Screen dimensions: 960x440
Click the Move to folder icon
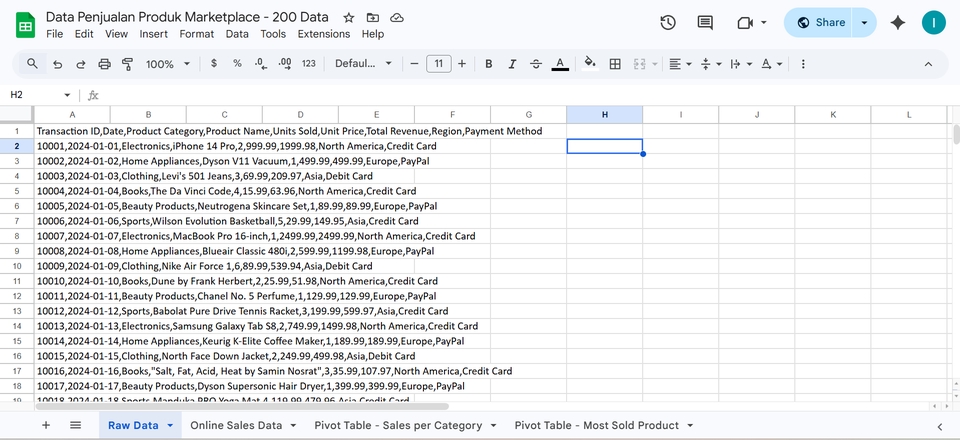372,18
